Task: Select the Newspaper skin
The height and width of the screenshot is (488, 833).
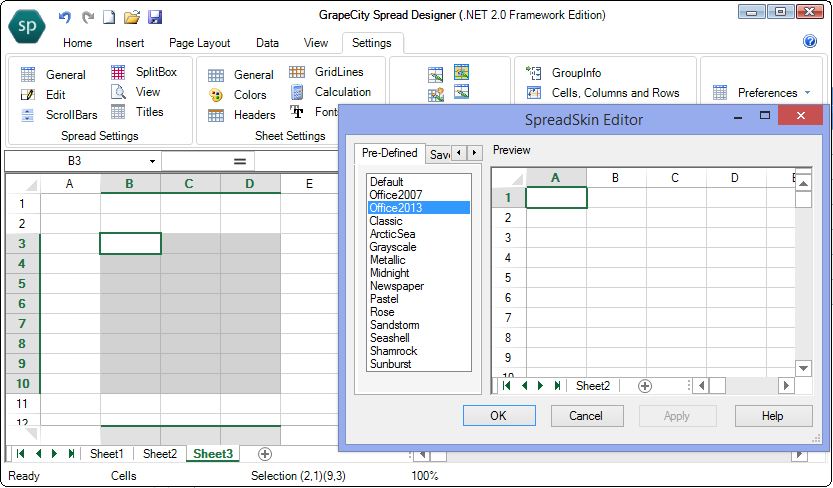Action: pyautogui.click(x=419, y=286)
